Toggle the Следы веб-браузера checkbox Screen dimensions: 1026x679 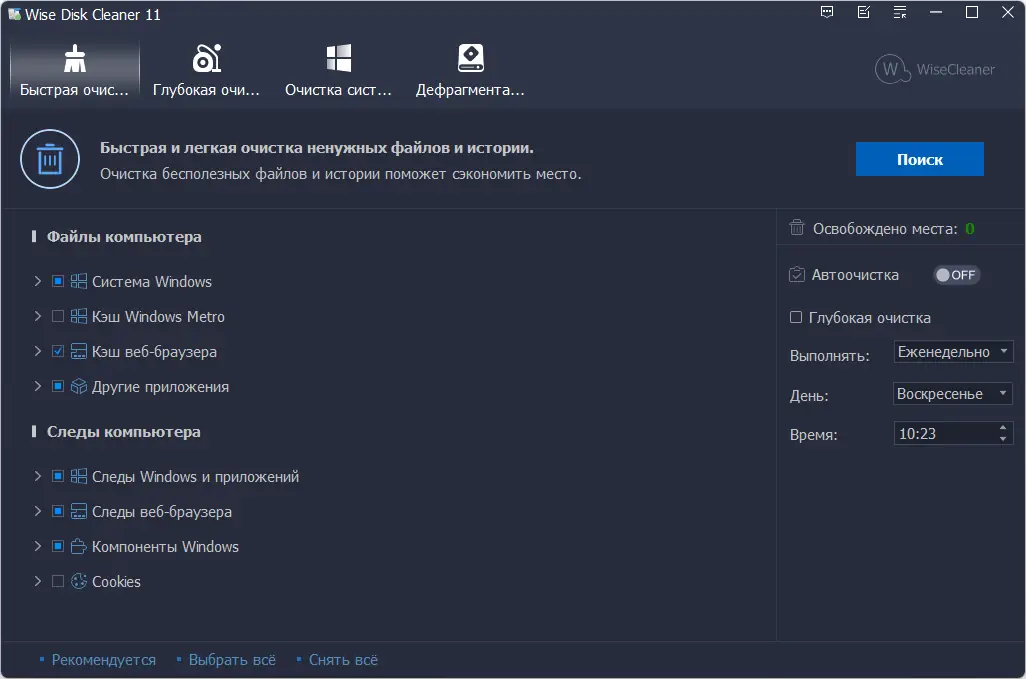[x=58, y=512]
